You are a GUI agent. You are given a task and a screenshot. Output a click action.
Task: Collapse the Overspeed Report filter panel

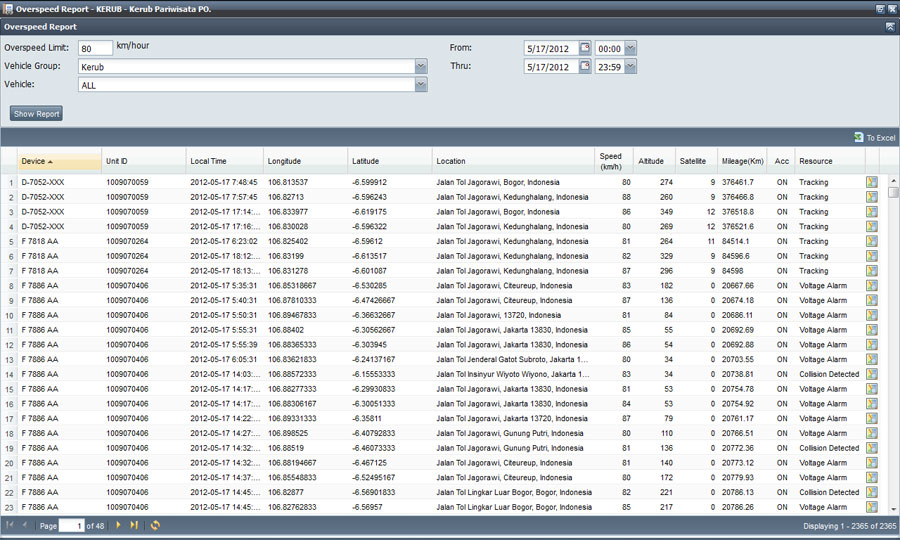[x=890, y=27]
